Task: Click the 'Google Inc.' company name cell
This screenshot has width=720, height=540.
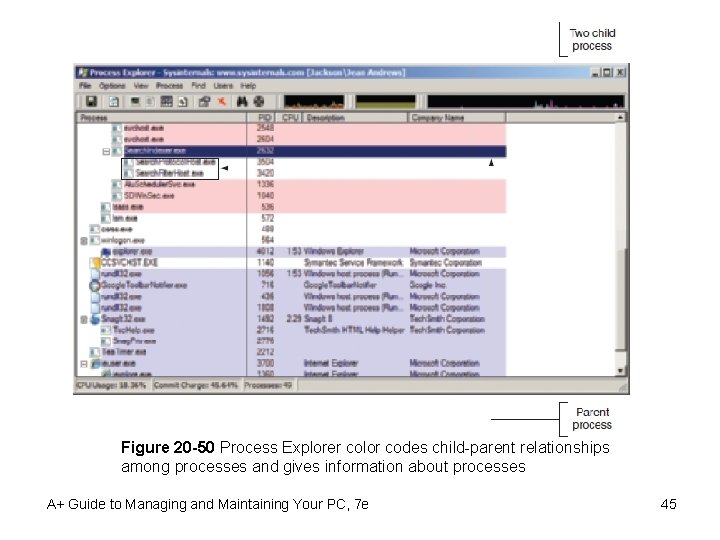Action: tap(428, 285)
